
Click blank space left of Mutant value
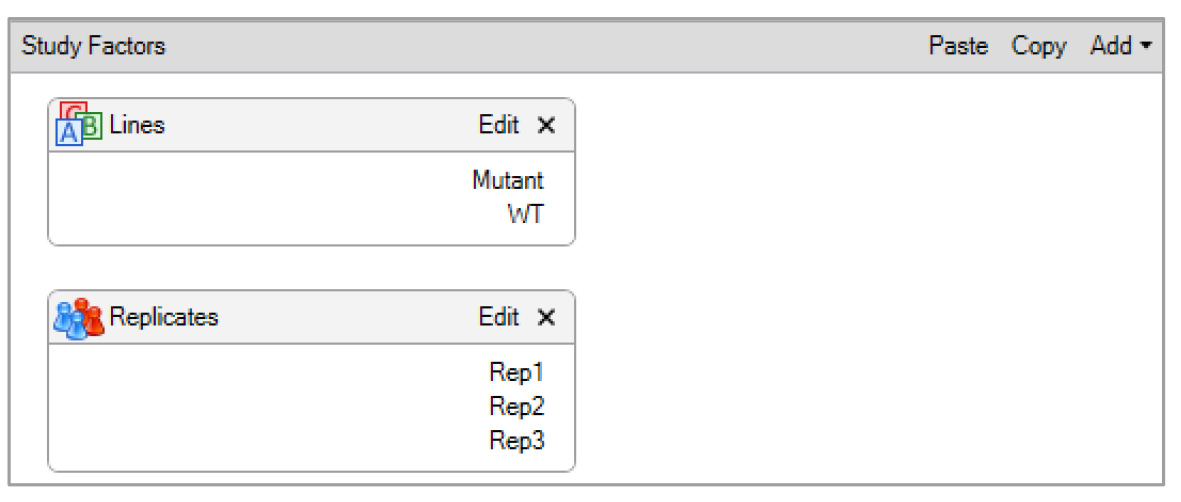pyautogui.click(x=250, y=181)
